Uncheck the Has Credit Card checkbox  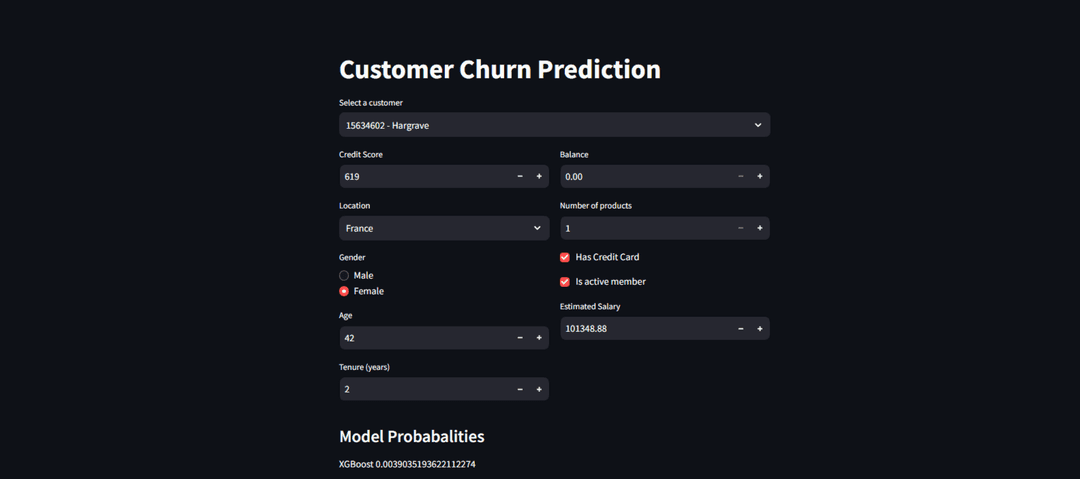pos(565,257)
